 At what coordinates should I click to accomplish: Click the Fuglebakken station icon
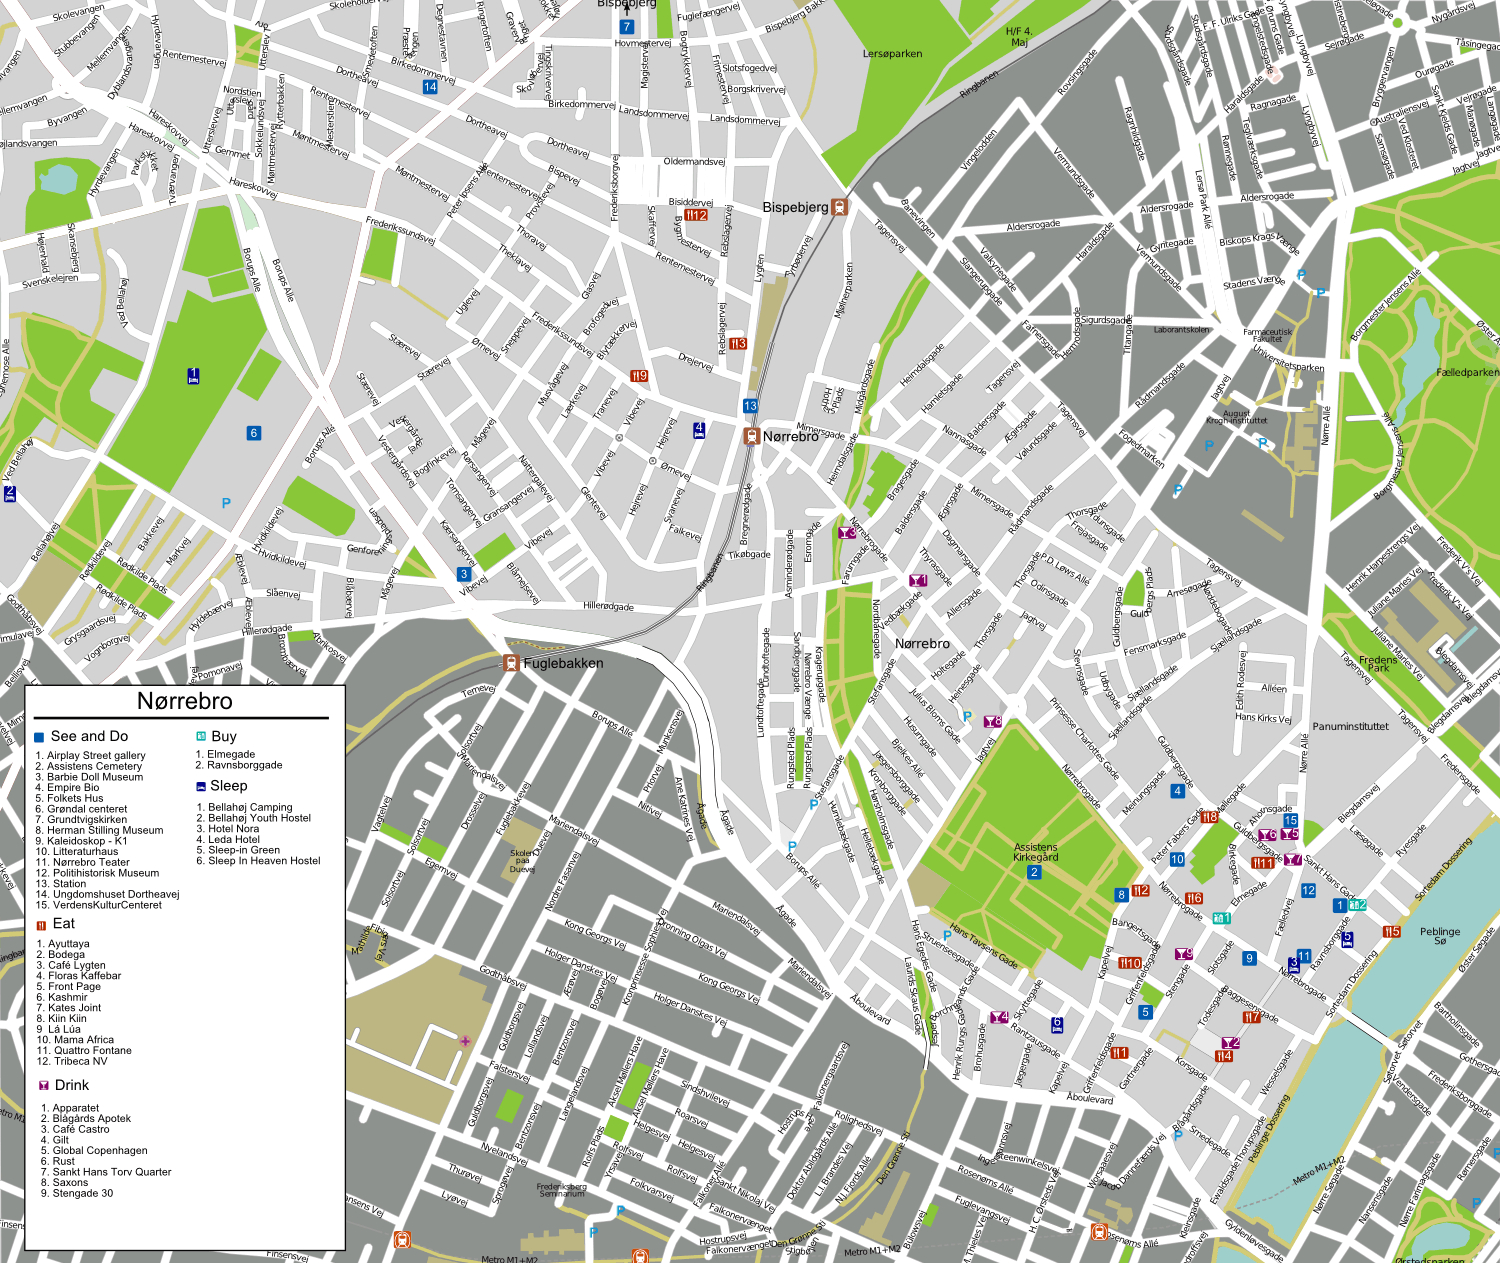[x=511, y=663]
